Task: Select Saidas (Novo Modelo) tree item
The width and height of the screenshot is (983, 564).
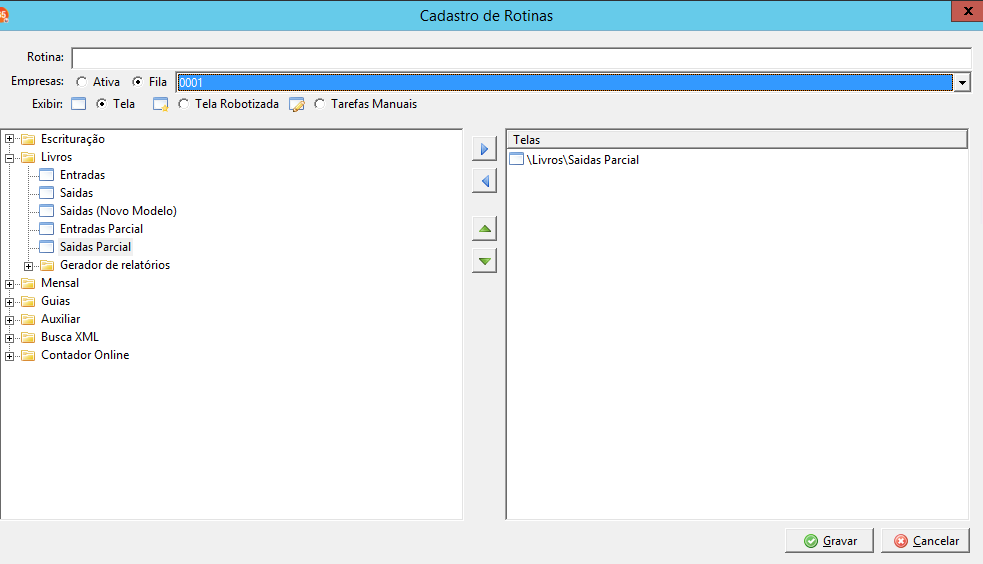Action: [118, 211]
